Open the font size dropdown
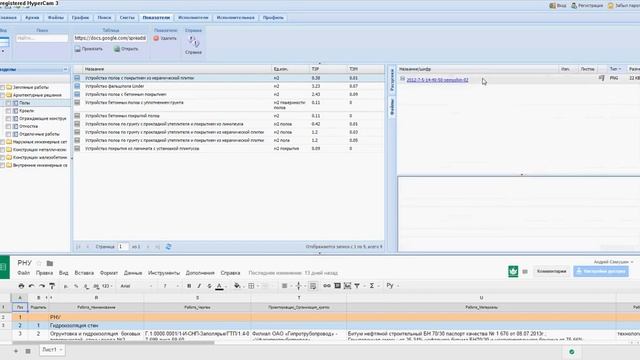 coord(171,286)
